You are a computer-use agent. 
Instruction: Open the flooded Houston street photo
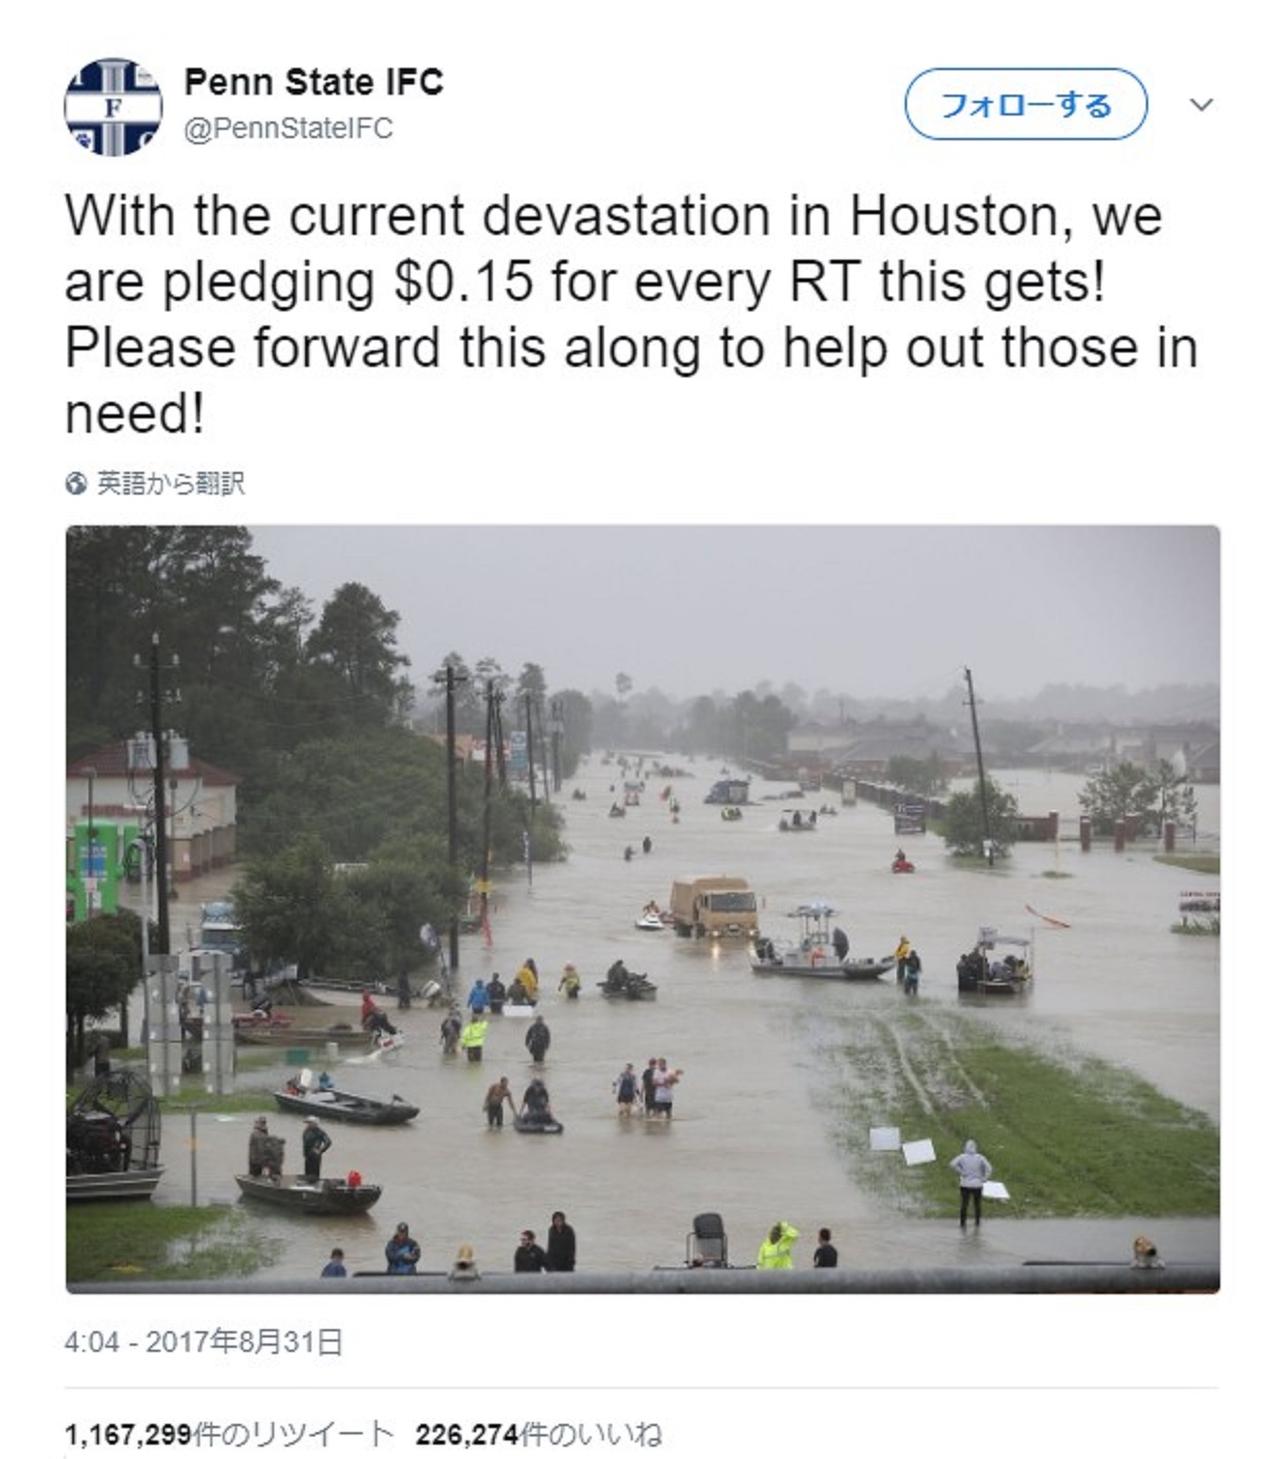[643, 909]
